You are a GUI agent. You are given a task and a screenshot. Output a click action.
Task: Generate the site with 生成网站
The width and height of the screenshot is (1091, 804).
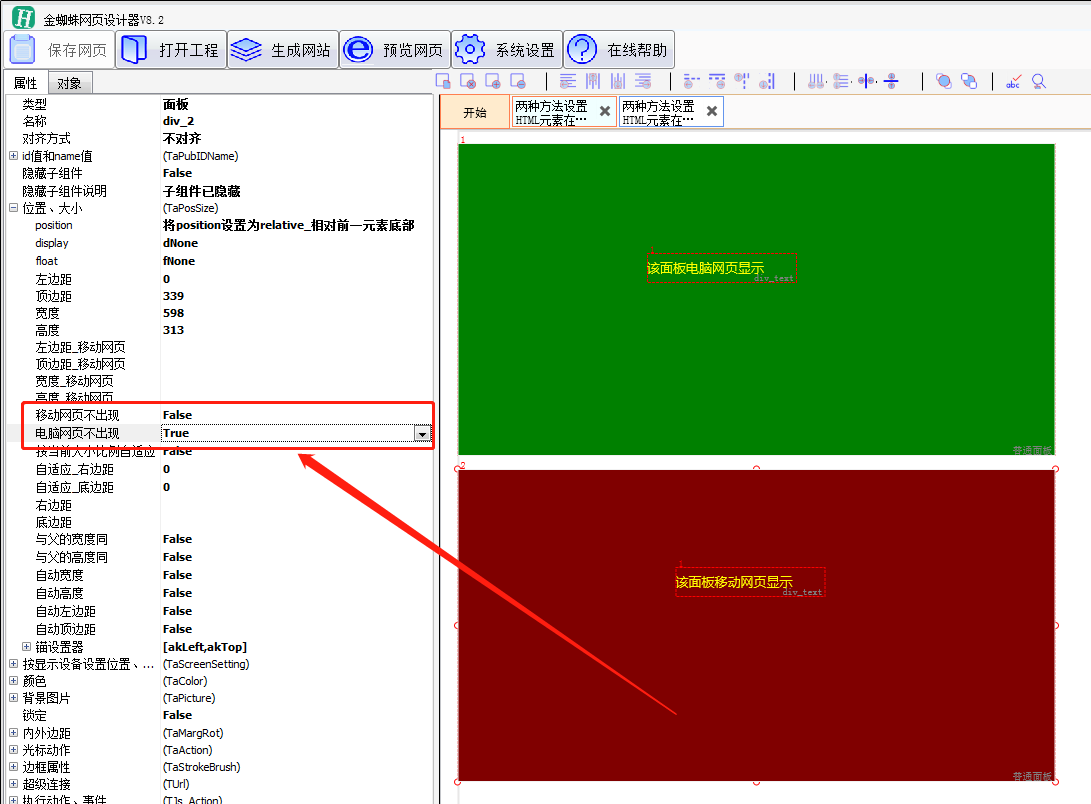tap(283, 49)
